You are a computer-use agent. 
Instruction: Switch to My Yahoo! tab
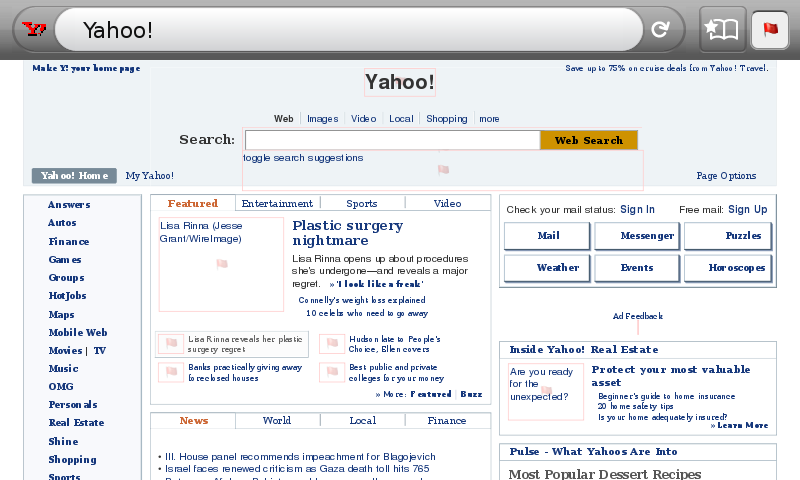coord(149,175)
